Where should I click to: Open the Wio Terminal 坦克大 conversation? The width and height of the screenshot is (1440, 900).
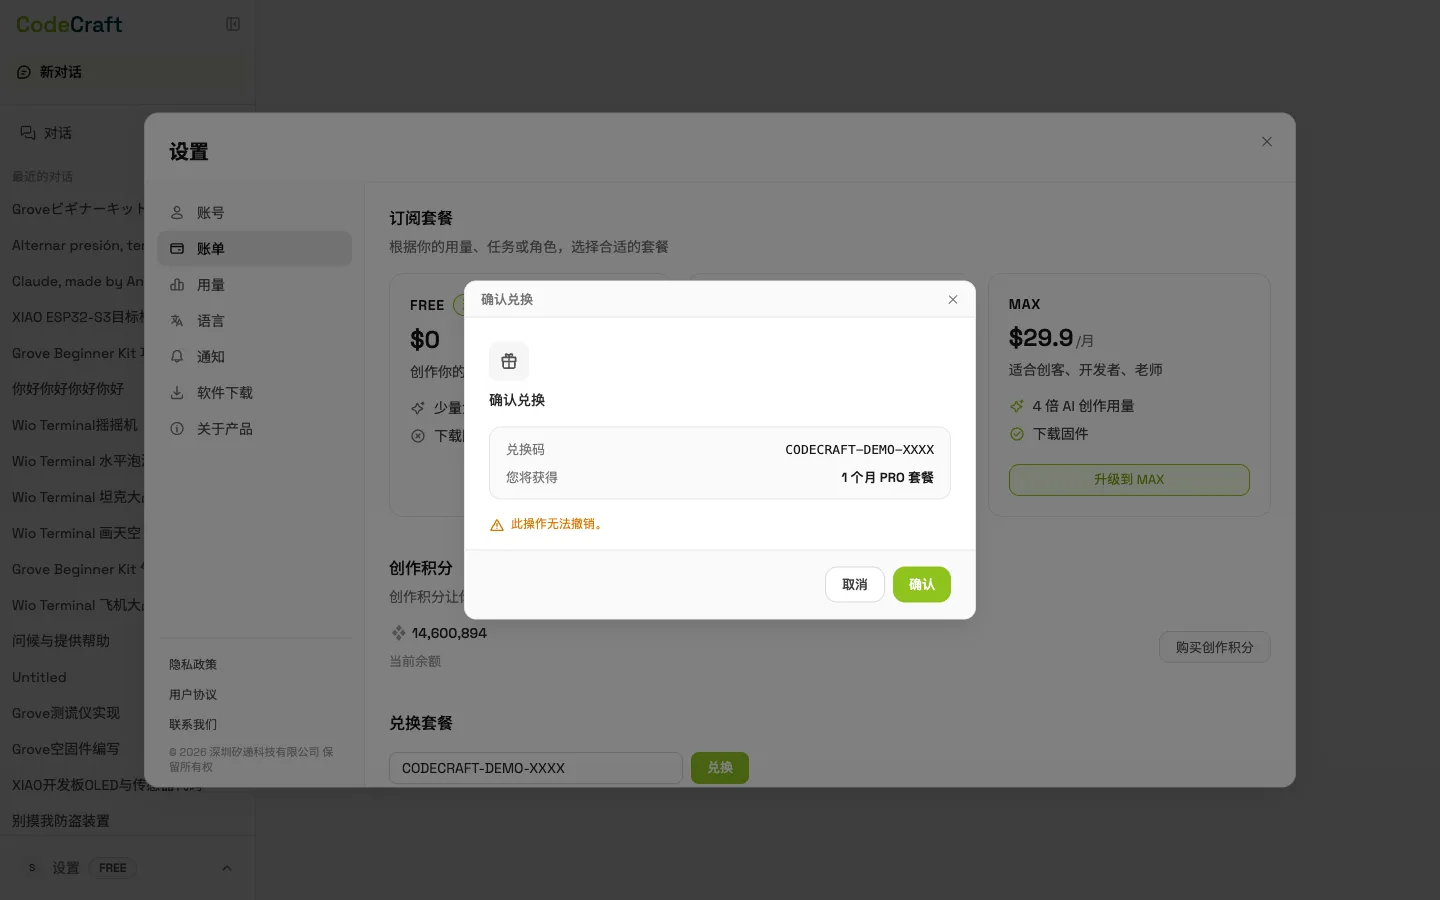[x=78, y=497]
